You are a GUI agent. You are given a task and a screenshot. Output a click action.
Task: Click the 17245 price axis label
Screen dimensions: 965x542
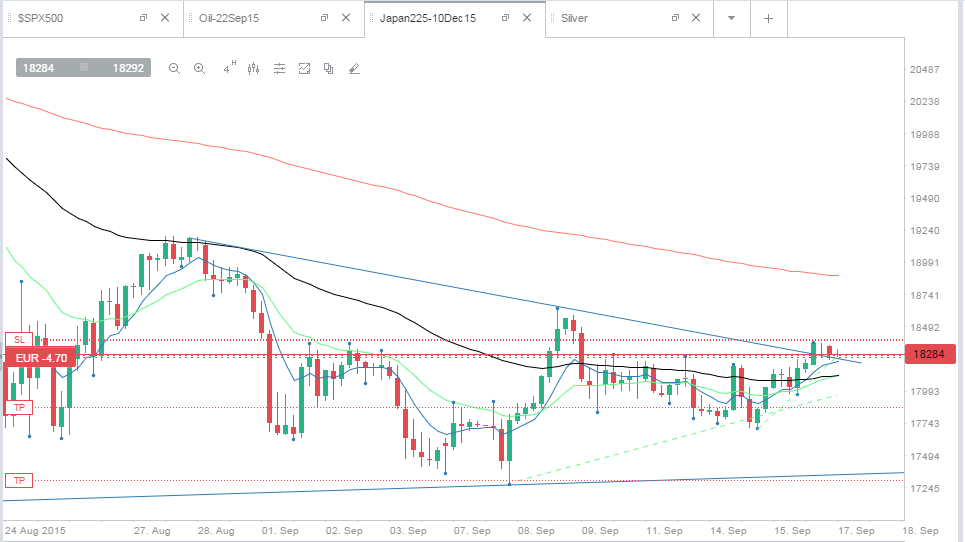pos(924,488)
